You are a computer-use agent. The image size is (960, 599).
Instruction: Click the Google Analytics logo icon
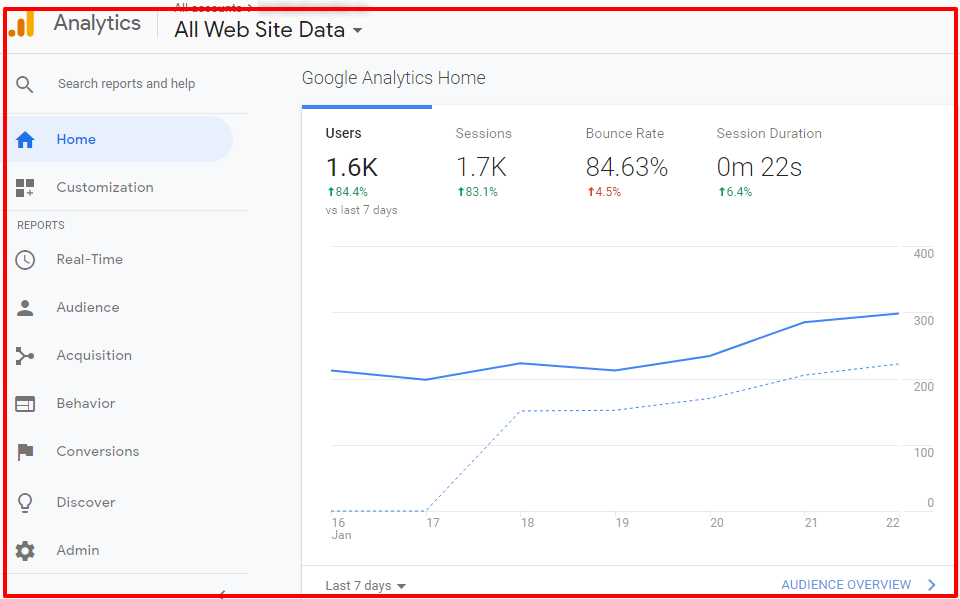tap(21, 24)
